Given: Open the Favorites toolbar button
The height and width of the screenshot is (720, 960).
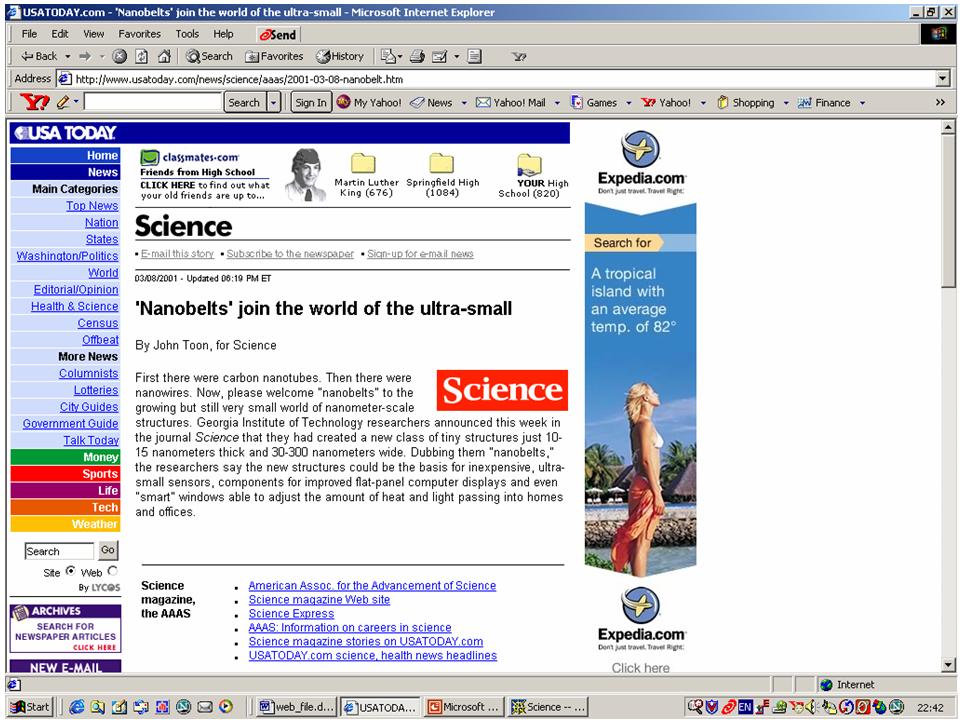Looking at the screenshot, I should coord(274,56).
